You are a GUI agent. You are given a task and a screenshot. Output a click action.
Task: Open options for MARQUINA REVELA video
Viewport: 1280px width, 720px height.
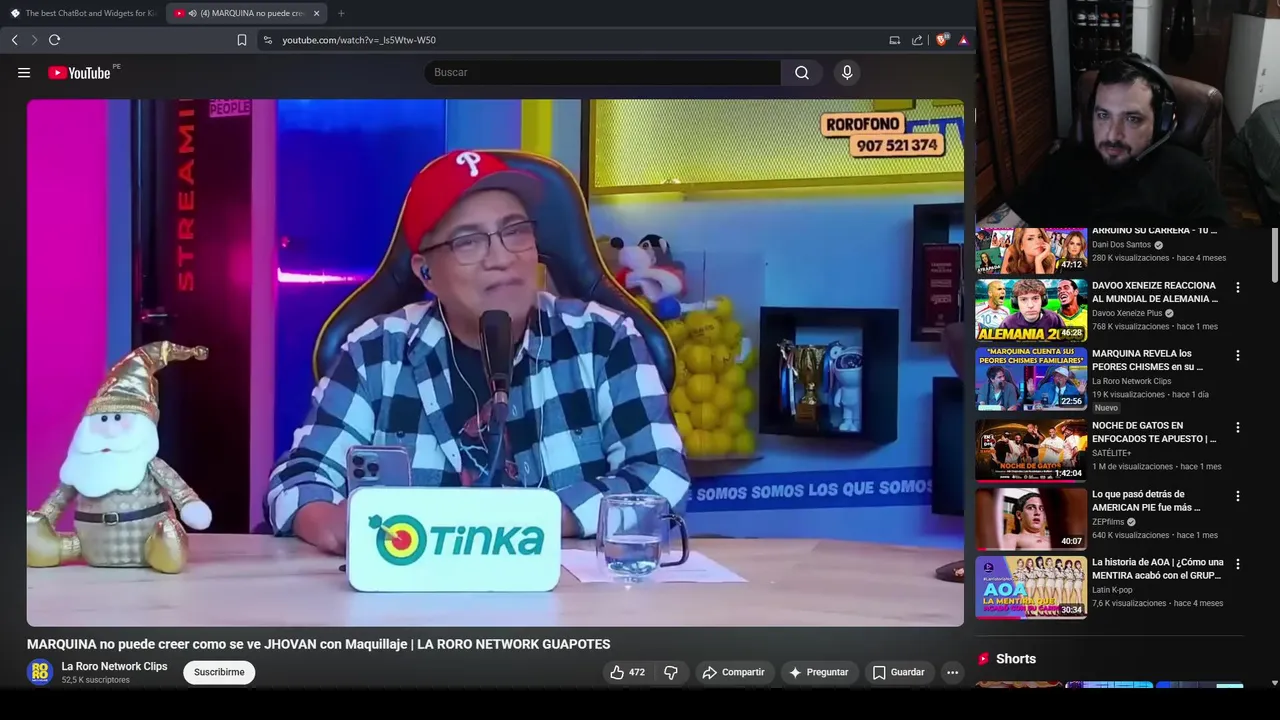point(1237,356)
